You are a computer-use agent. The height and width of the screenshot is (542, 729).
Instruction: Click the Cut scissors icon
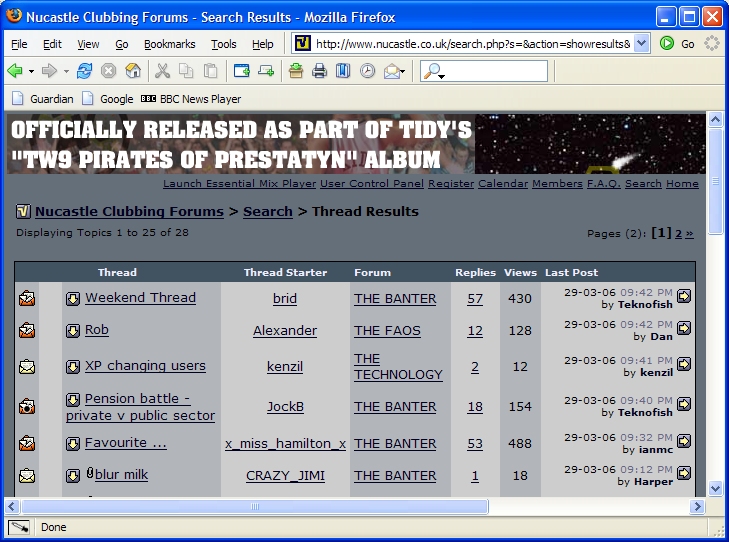[161, 71]
